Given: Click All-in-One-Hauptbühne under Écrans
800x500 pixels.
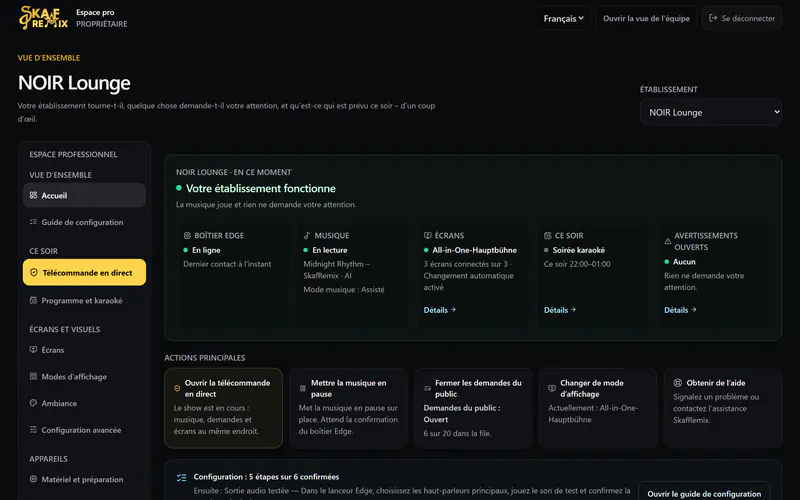Looking at the screenshot, I should pos(474,250).
